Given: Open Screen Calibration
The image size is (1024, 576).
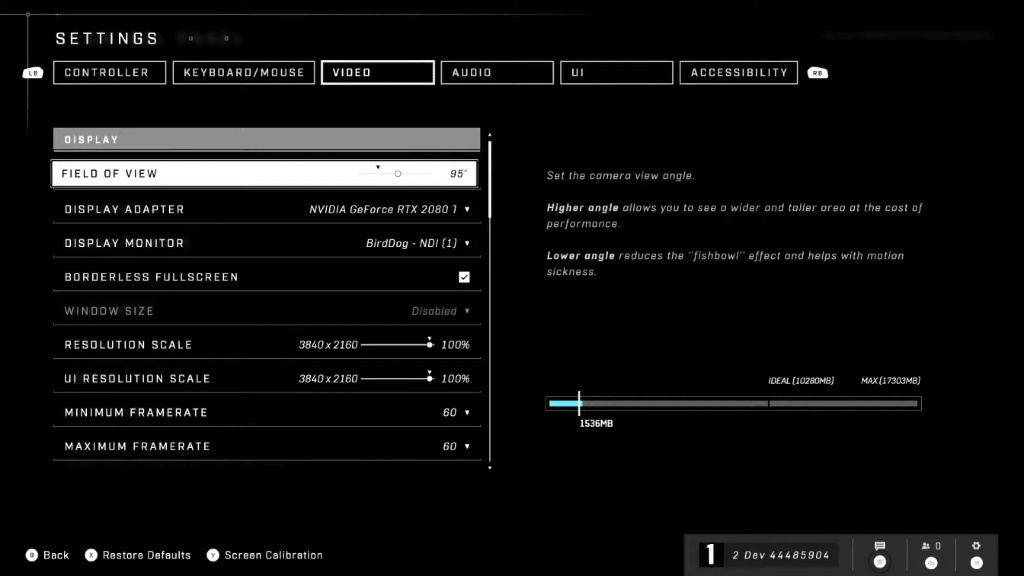Looking at the screenshot, I should [x=272, y=555].
